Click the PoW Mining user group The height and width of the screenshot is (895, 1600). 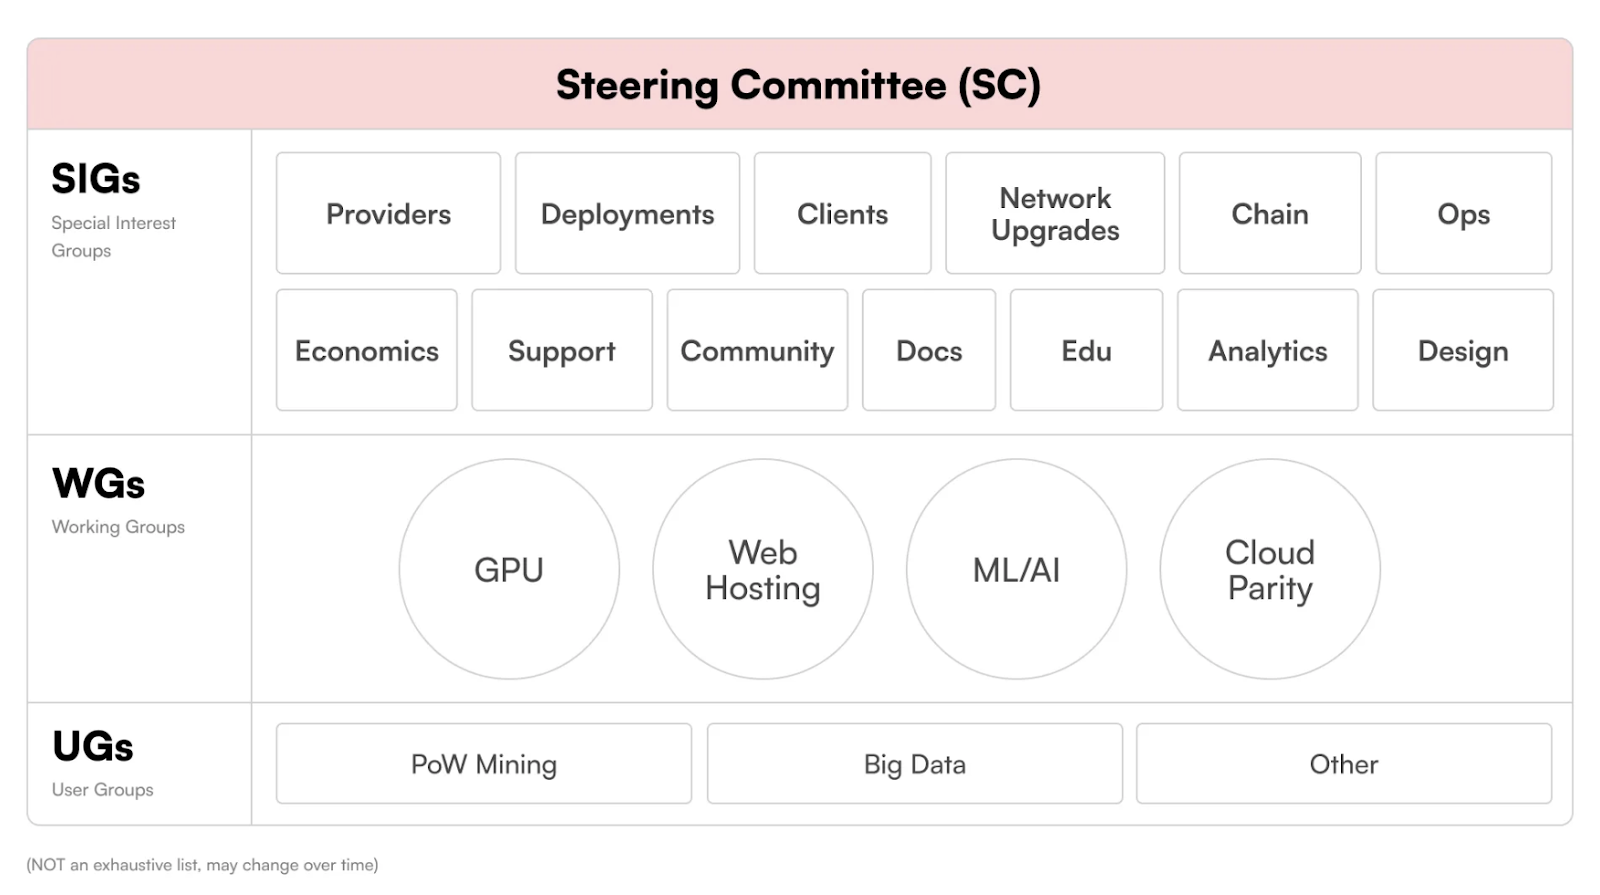click(484, 764)
